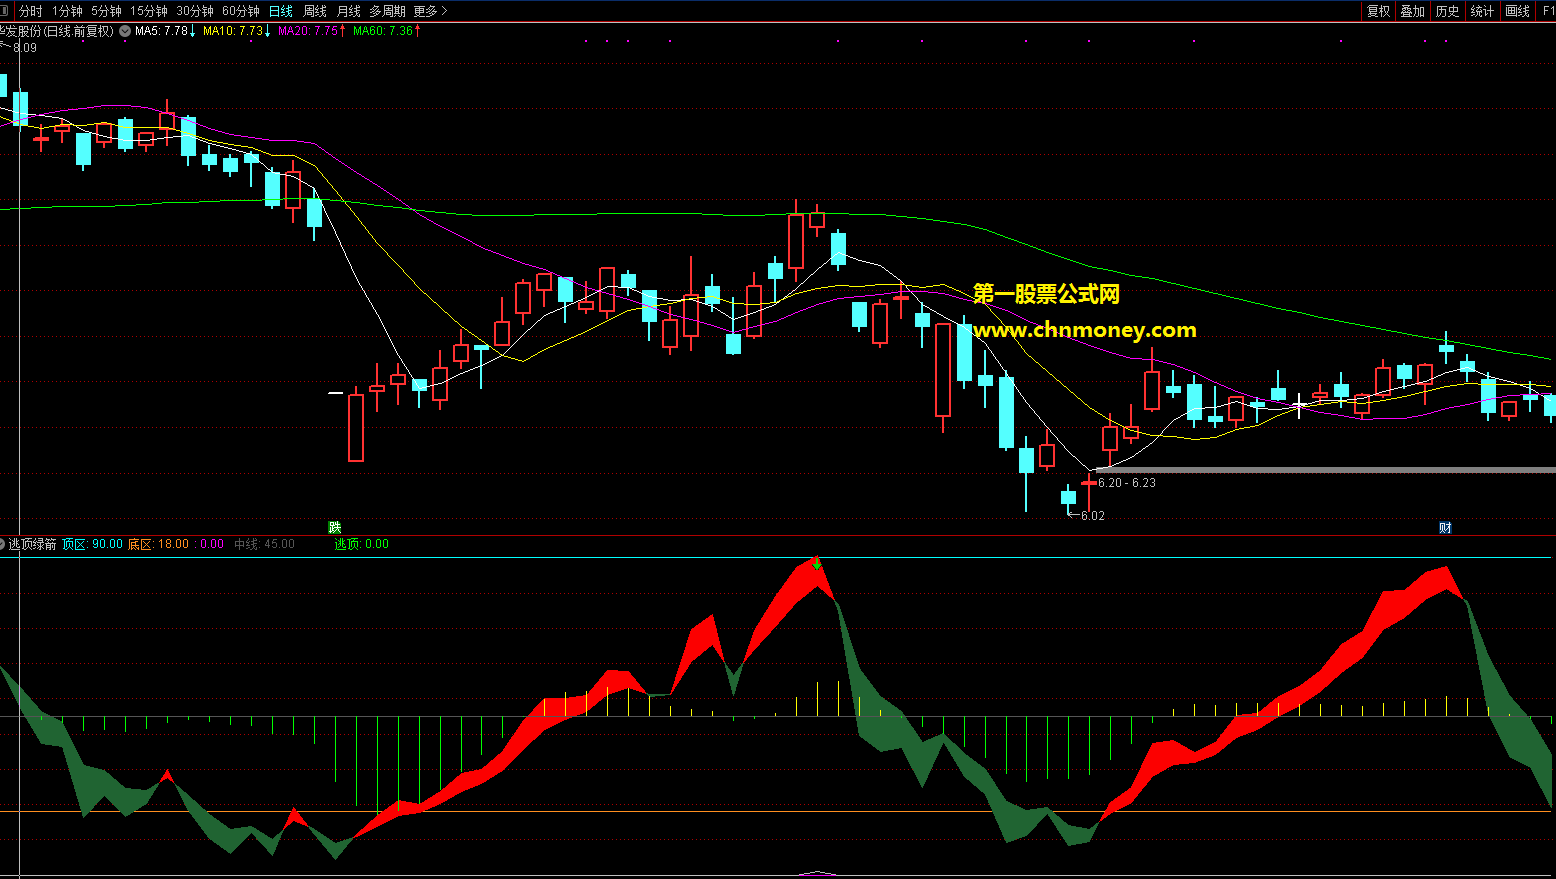Expand the 更多 periods list

(x=430, y=11)
